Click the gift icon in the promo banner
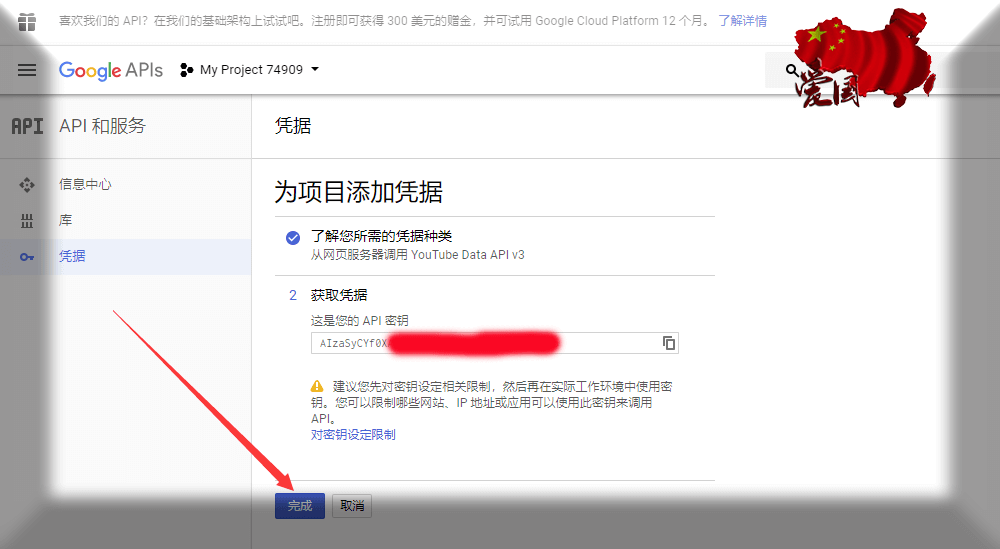 tap(27, 21)
